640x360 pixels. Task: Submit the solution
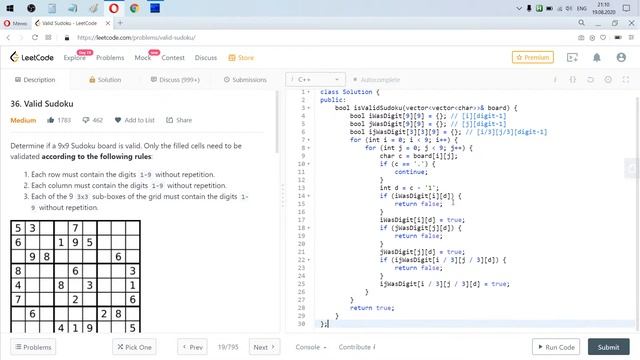coord(609,347)
